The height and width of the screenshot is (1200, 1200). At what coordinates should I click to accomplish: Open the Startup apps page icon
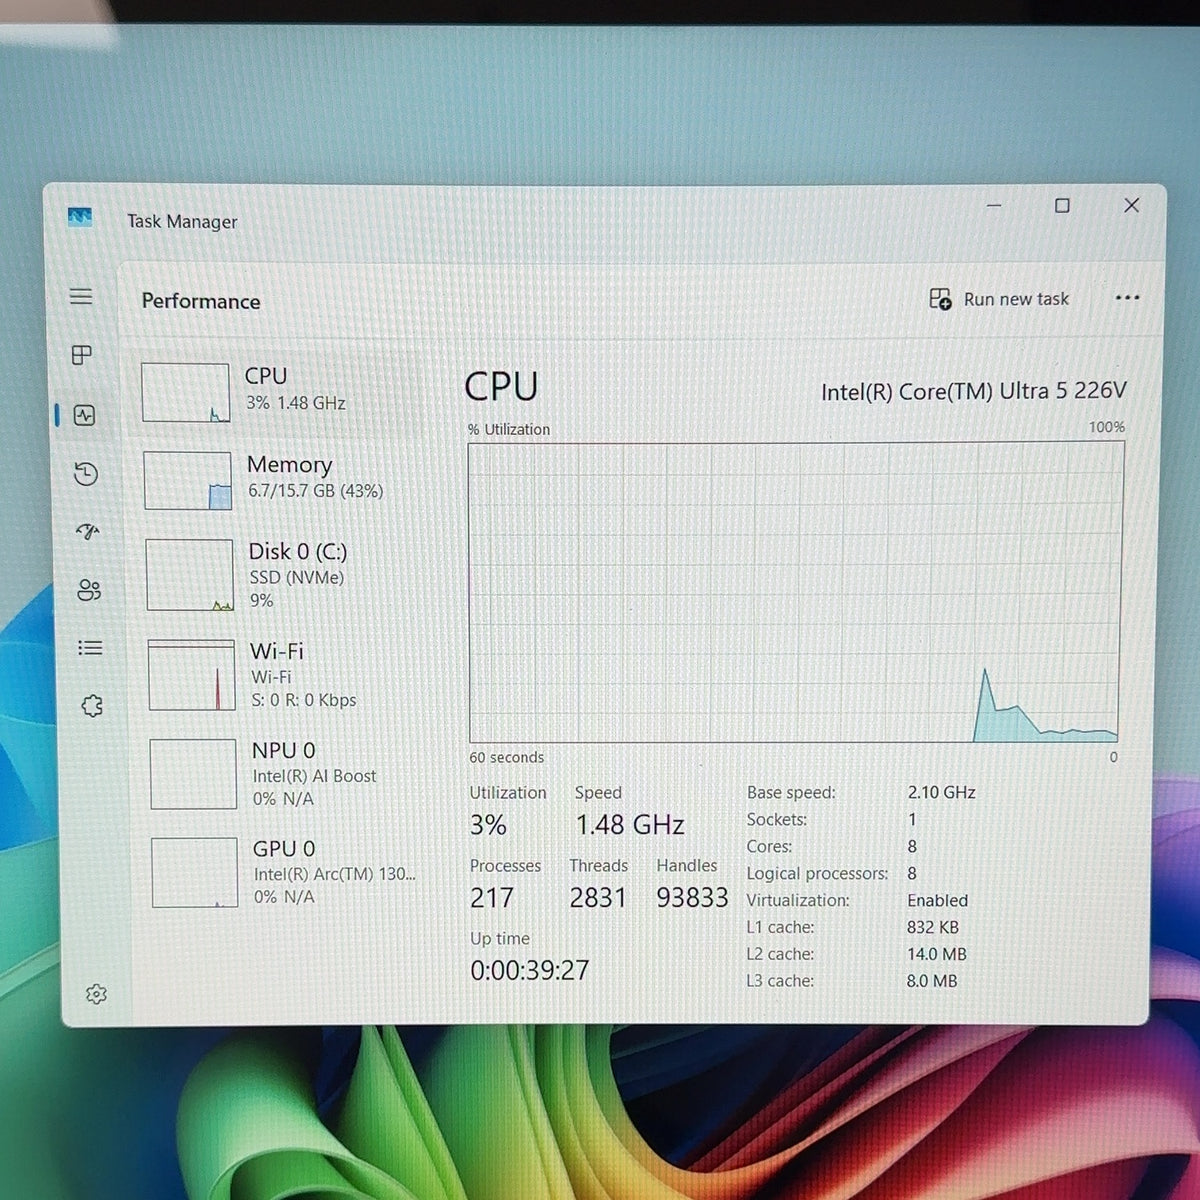click(88, 531)
